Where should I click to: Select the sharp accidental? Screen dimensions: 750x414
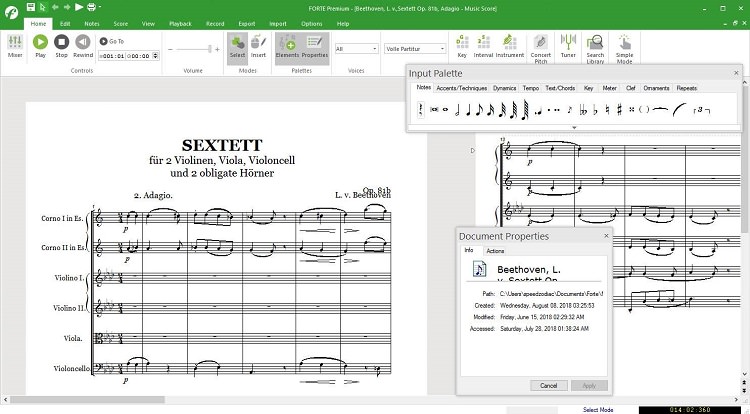coord(619,110)
